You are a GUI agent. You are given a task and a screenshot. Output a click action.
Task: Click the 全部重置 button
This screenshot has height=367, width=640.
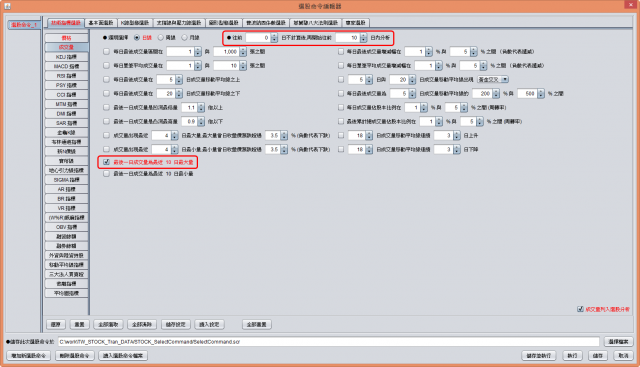[257, 325]
